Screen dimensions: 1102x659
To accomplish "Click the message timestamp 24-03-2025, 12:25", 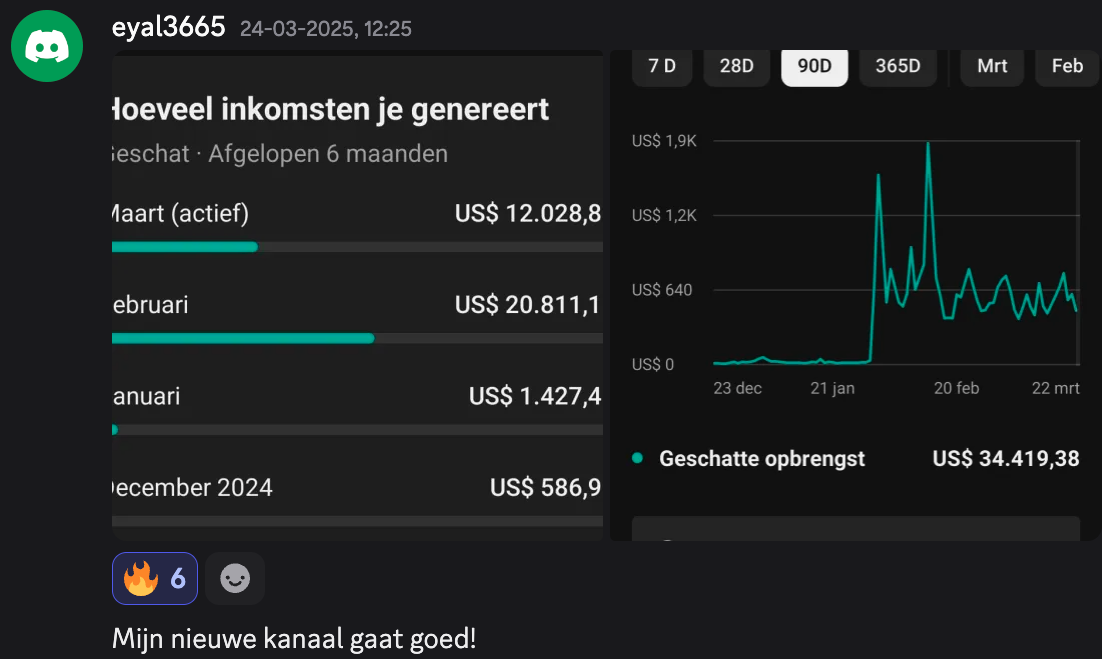I will click(325, 29).
